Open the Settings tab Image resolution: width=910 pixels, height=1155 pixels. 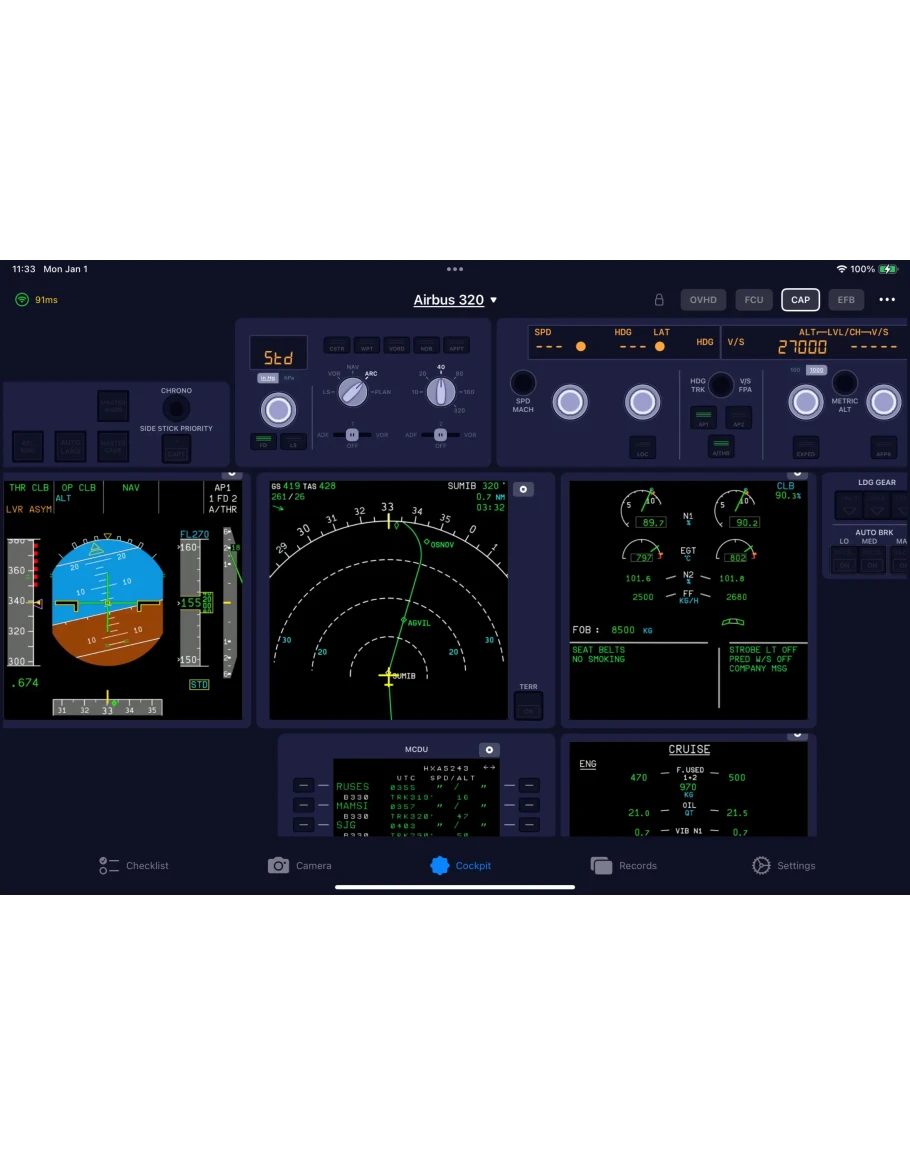point(783,866)
